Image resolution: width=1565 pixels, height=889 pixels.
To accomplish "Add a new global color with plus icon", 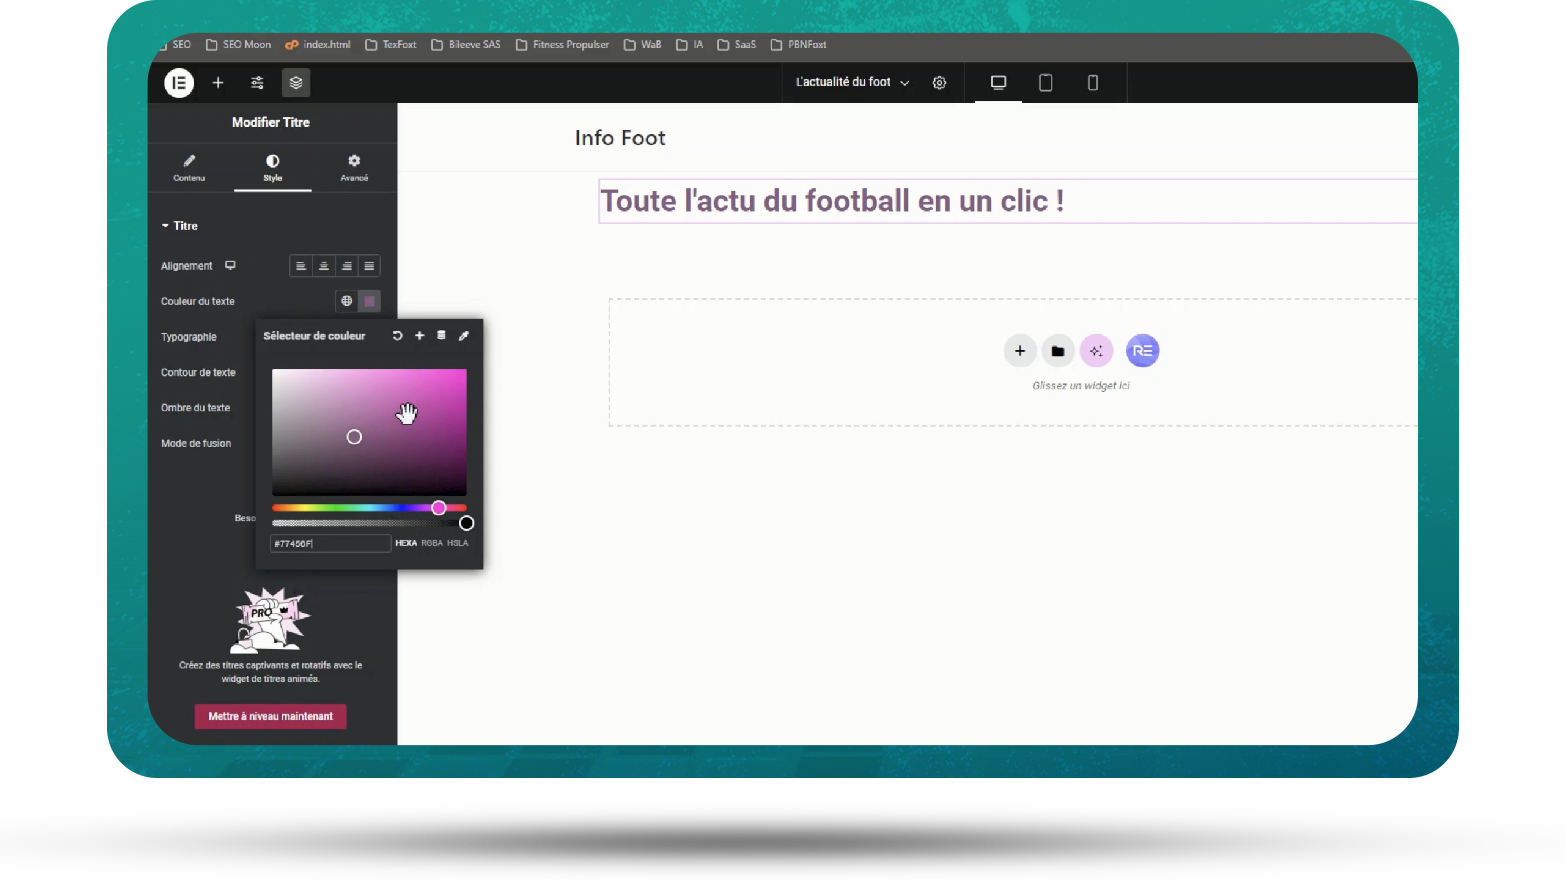I will 420,336.
